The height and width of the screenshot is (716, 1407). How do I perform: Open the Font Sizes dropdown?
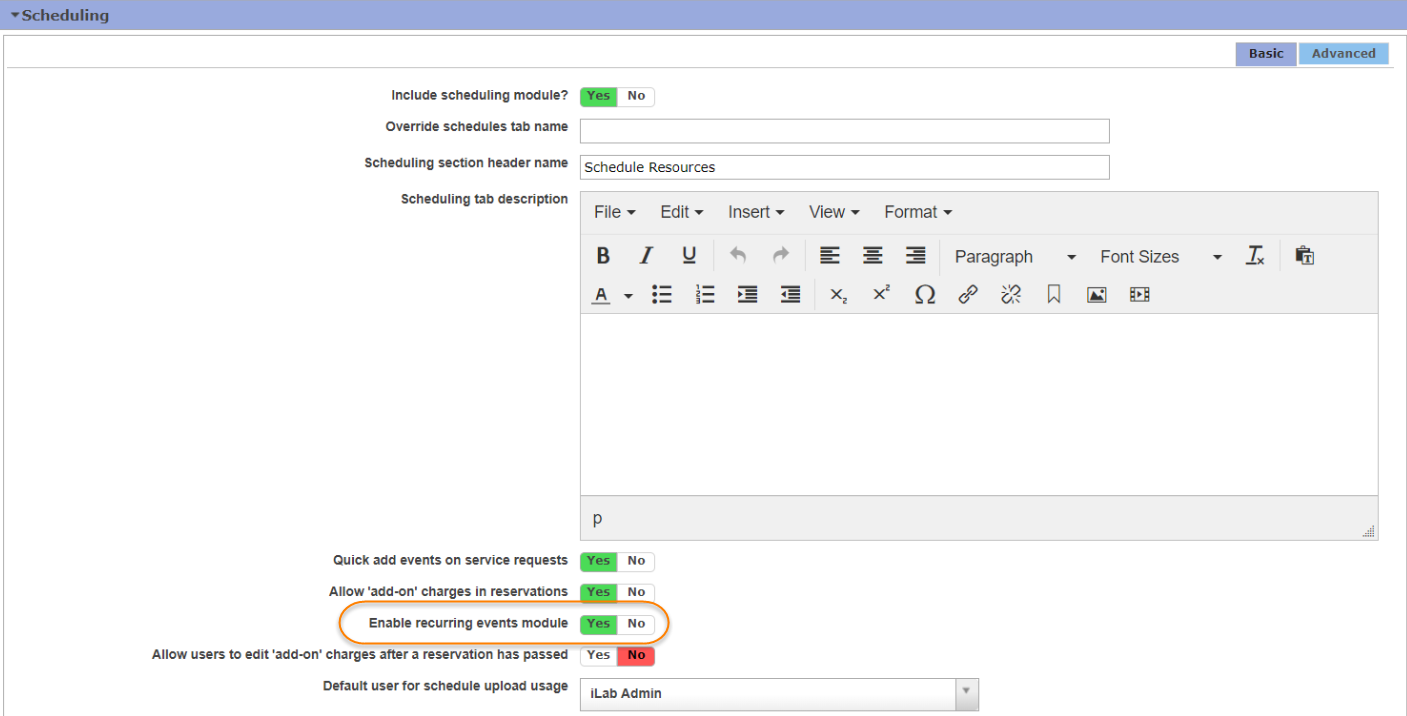1160,257
